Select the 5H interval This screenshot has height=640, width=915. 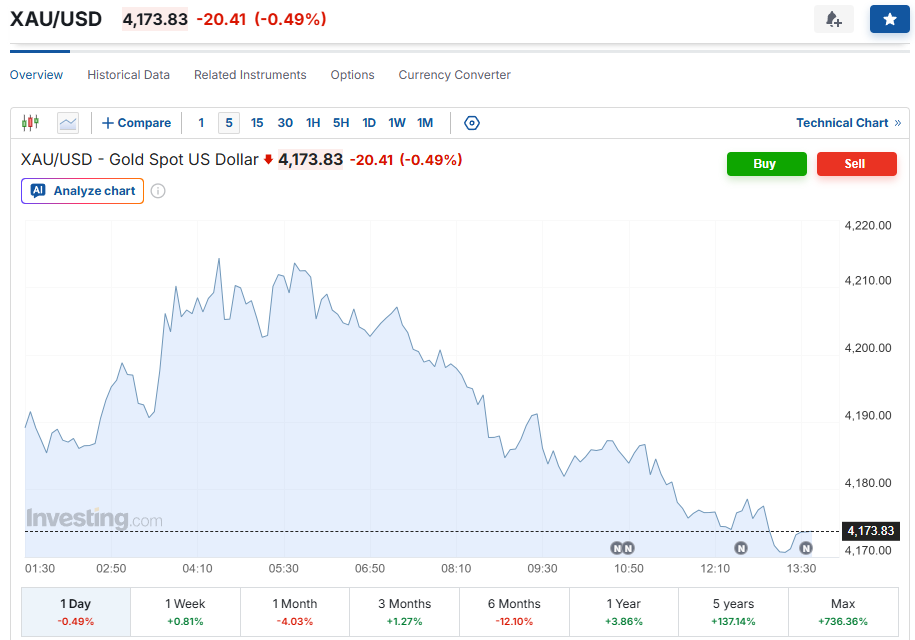pyautogui.click(x=341, y=123)
